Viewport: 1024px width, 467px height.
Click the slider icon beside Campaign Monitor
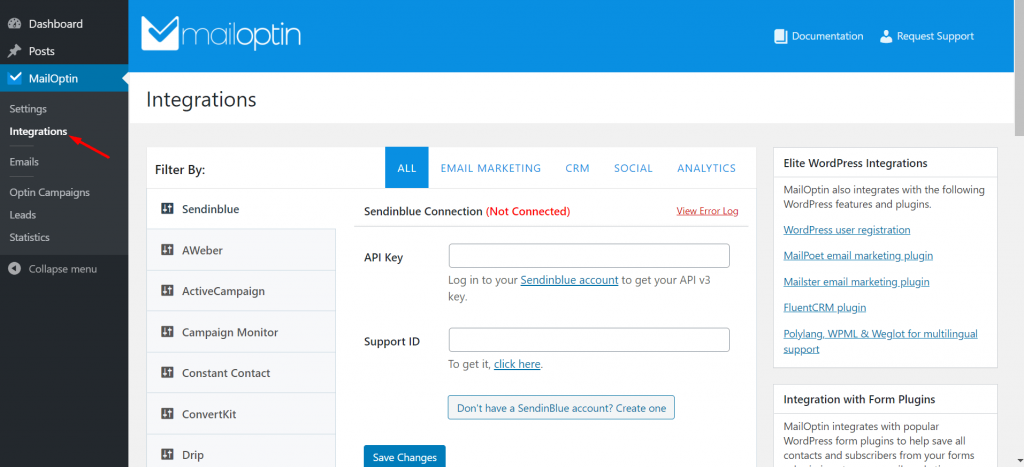167,332
